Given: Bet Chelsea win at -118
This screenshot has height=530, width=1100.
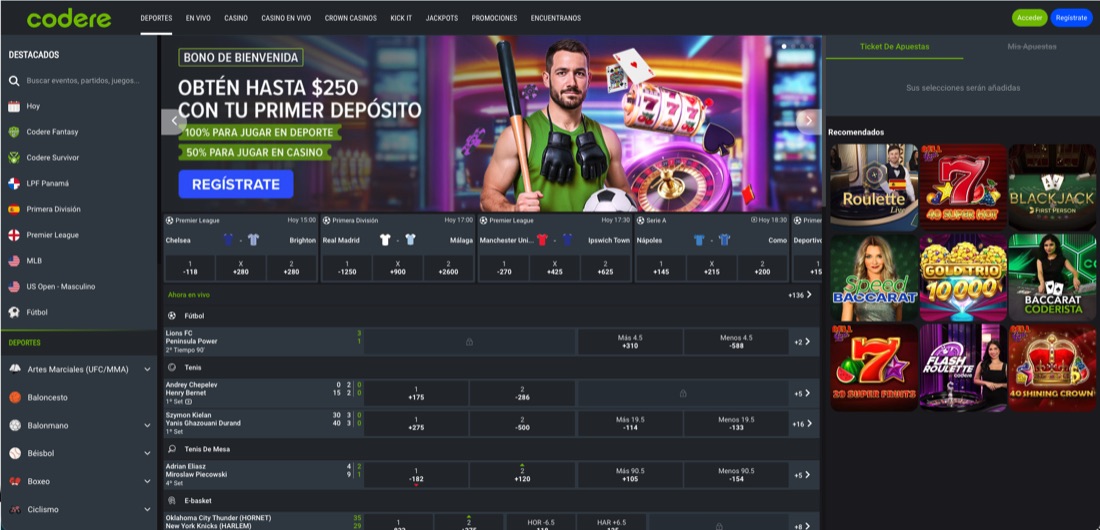Looking at the screenshot, I should click(189, 268).
